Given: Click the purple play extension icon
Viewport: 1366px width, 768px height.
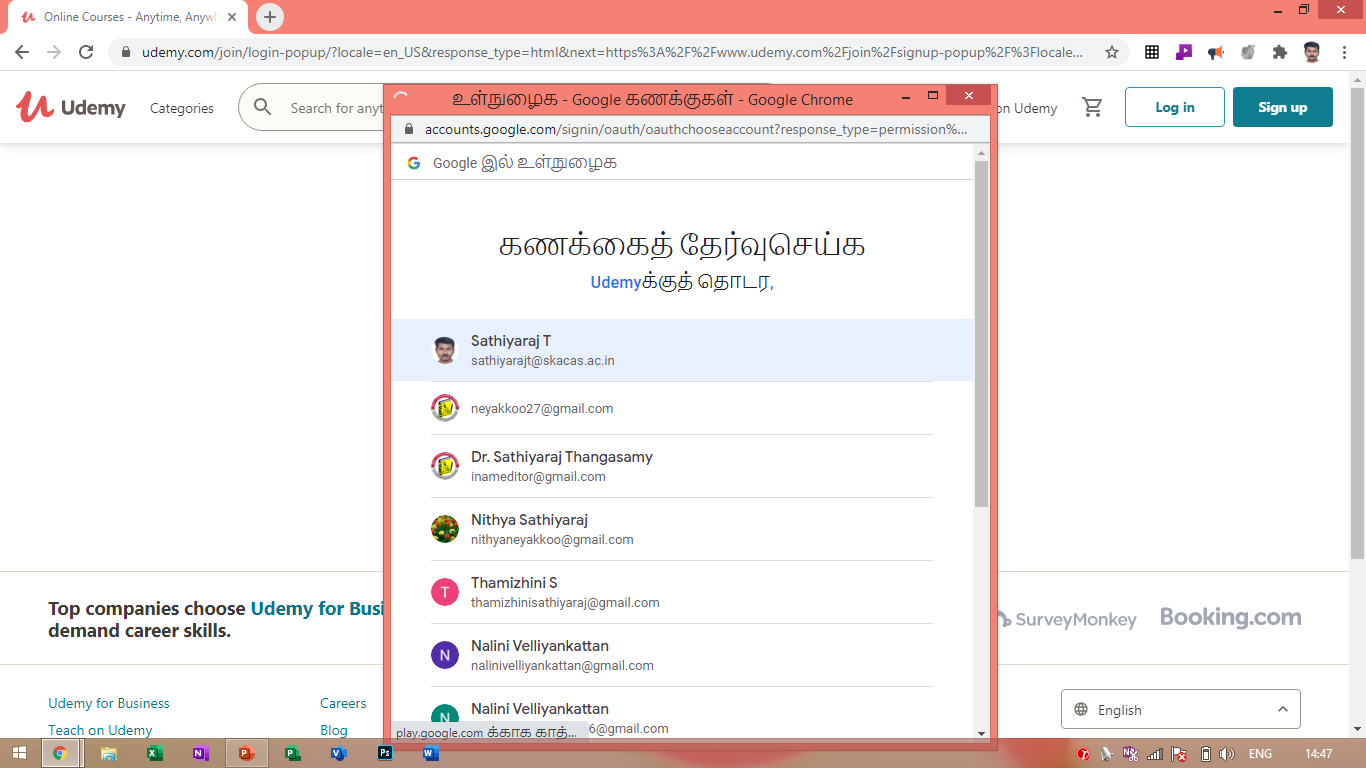Looking at the screenshot, I should pyautogui.click(x=1184, y=52).
